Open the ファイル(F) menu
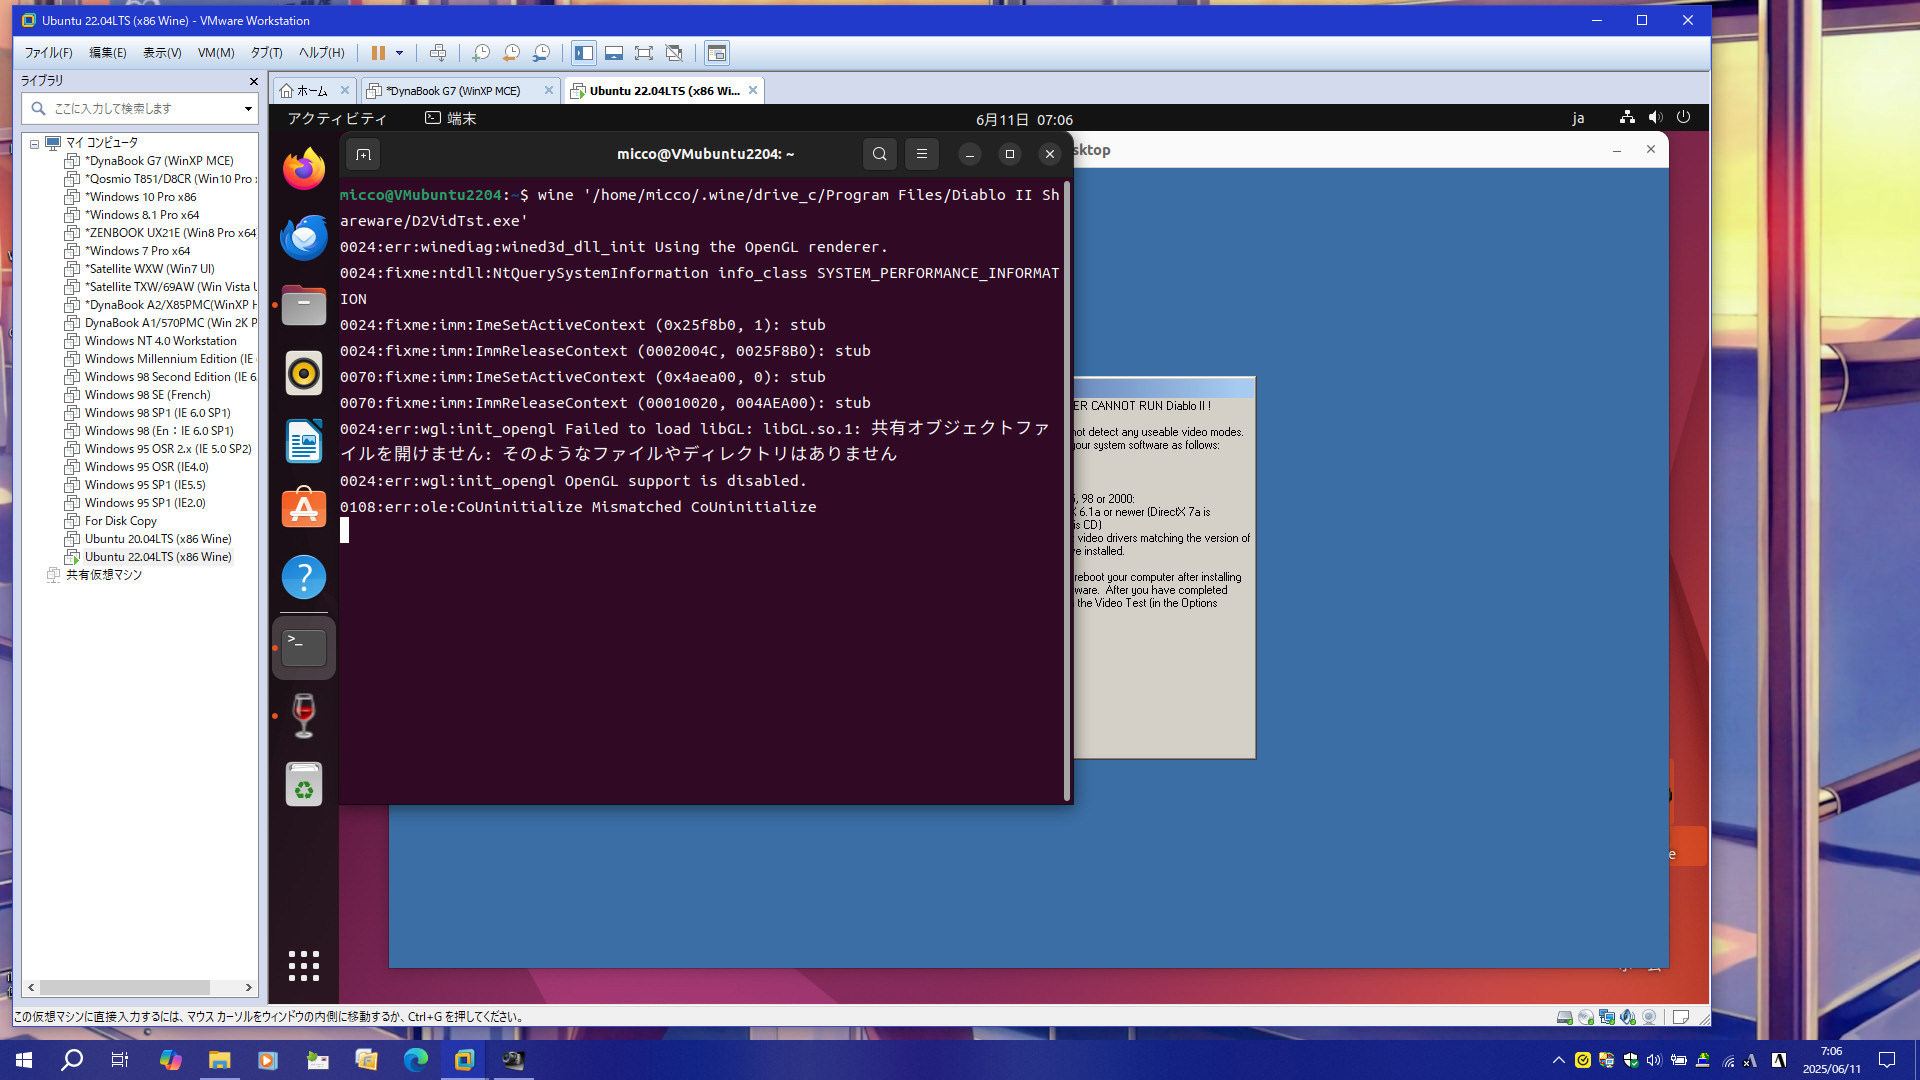 [x=48, y=53]
